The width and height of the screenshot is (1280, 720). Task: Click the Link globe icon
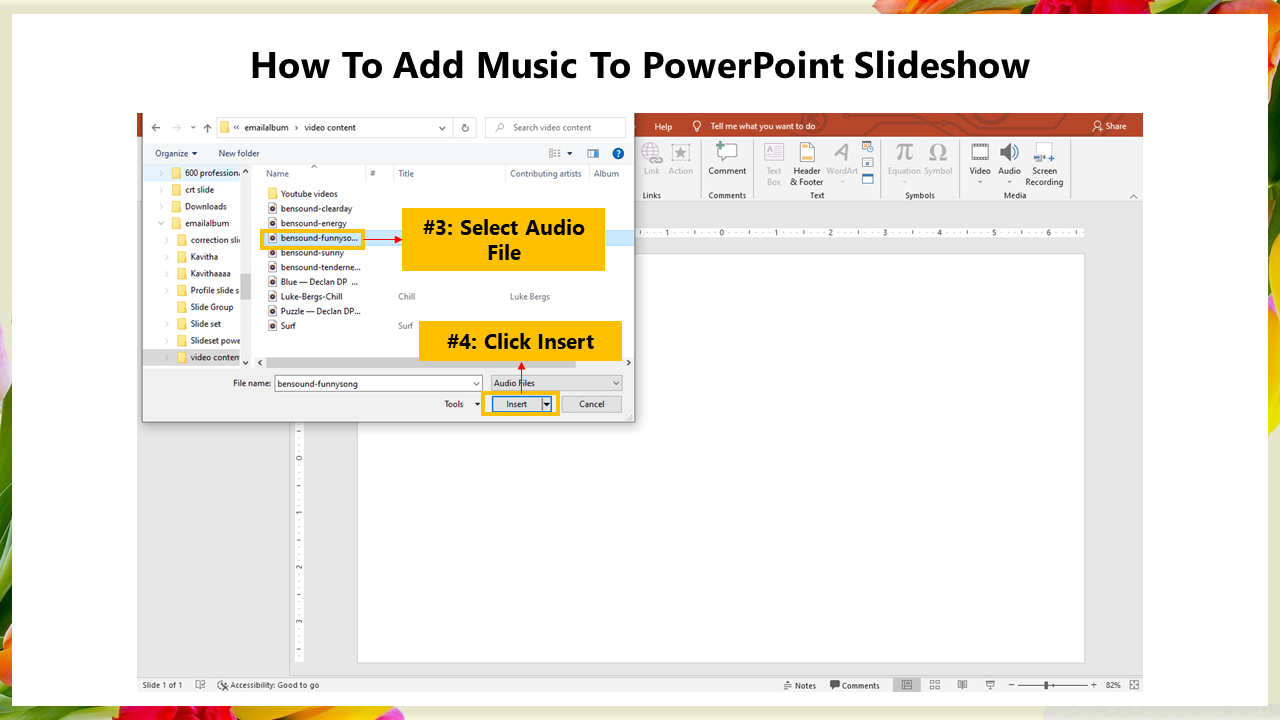[652, 152]
